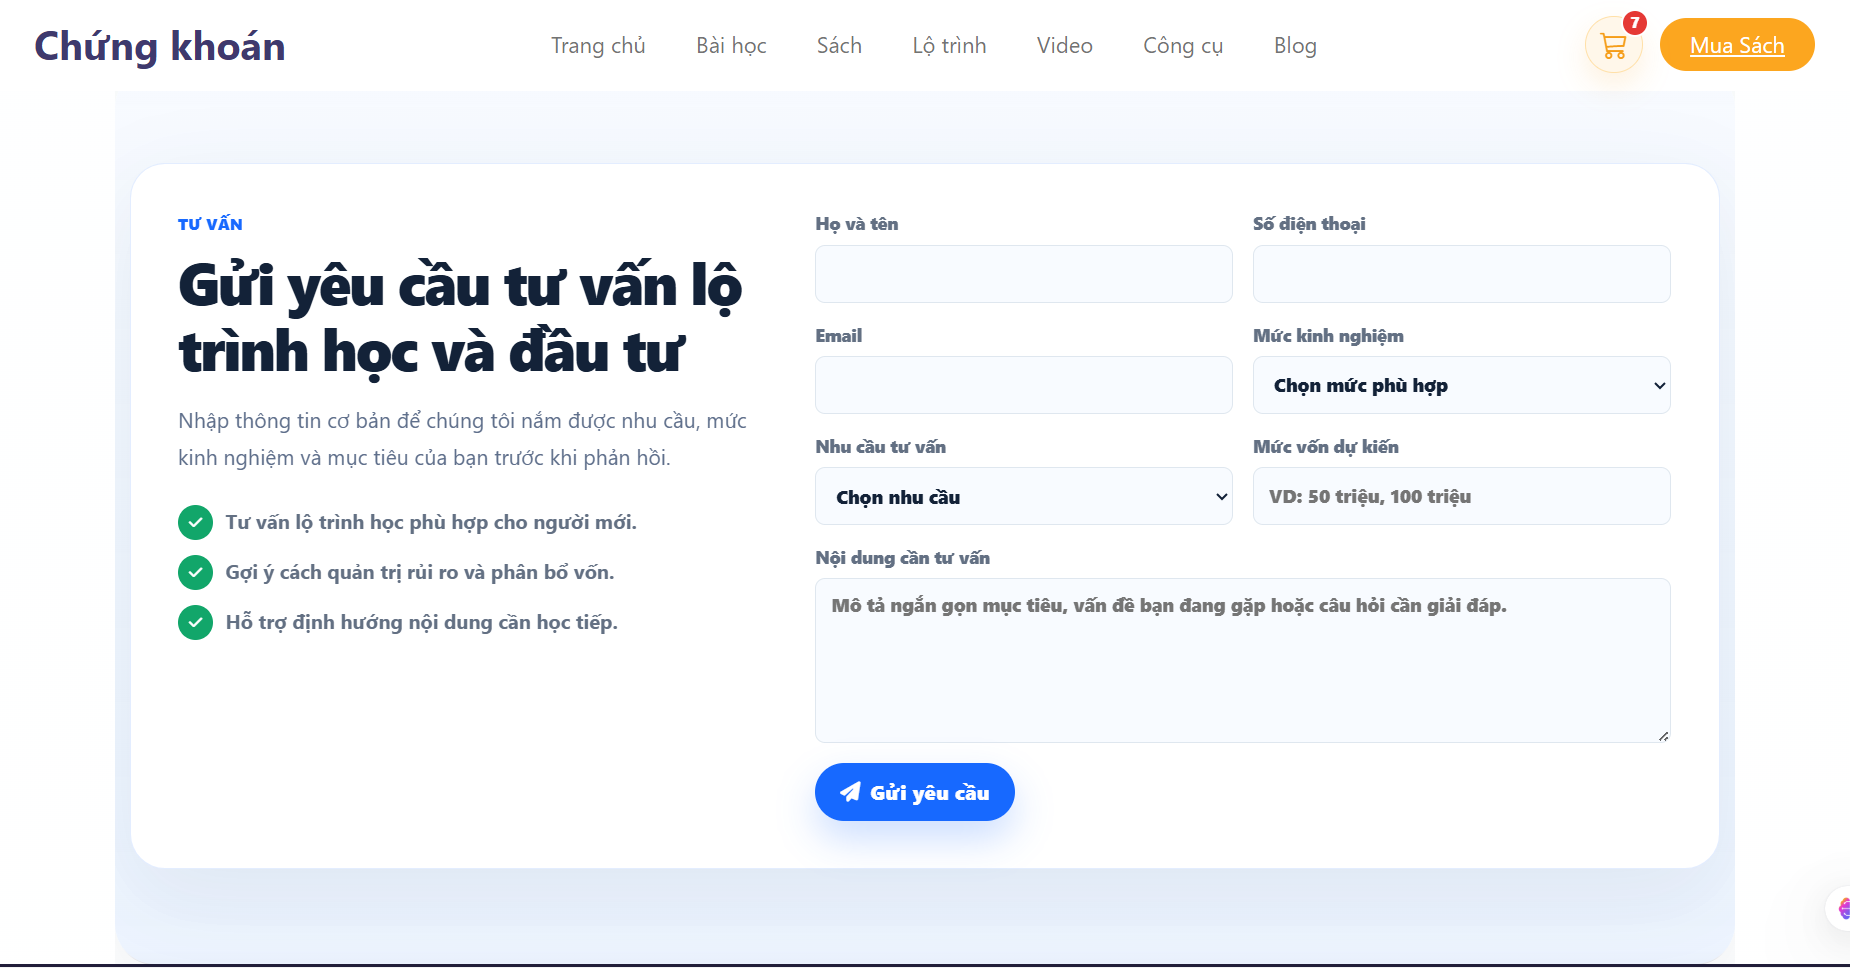This screenshot has height=968, width=1850.
Task: Click into the 'Nội dung cần tư vấn' textarea
Action: (x=1243, y=660)
